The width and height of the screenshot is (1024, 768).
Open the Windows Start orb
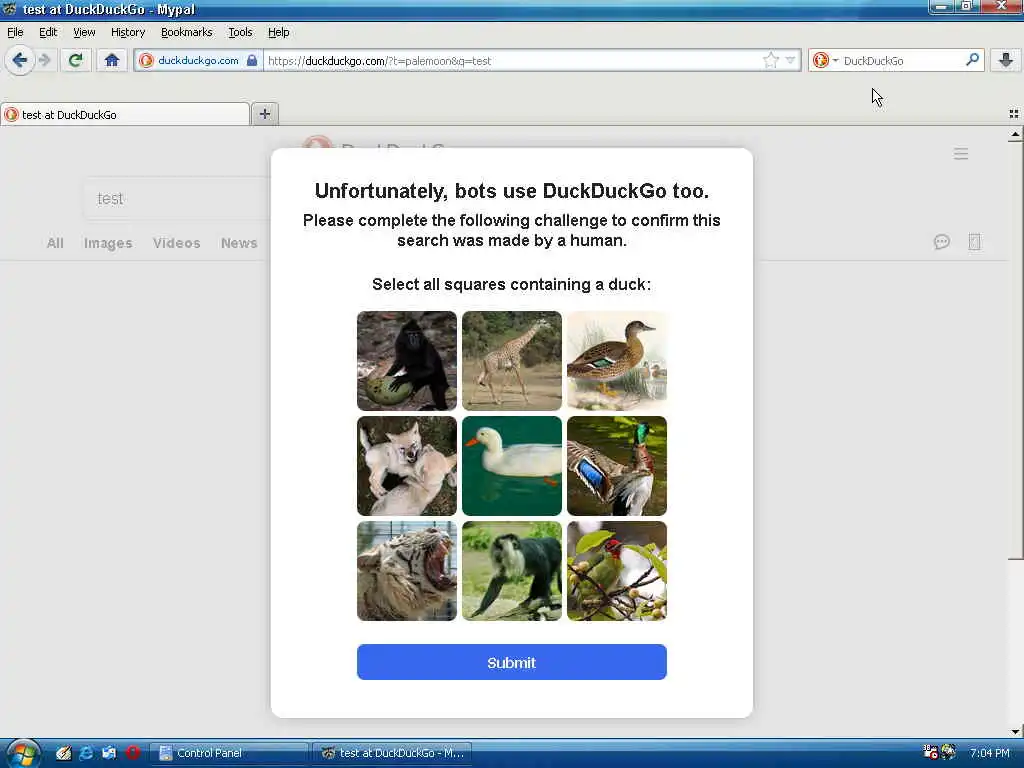coord(22,753)
